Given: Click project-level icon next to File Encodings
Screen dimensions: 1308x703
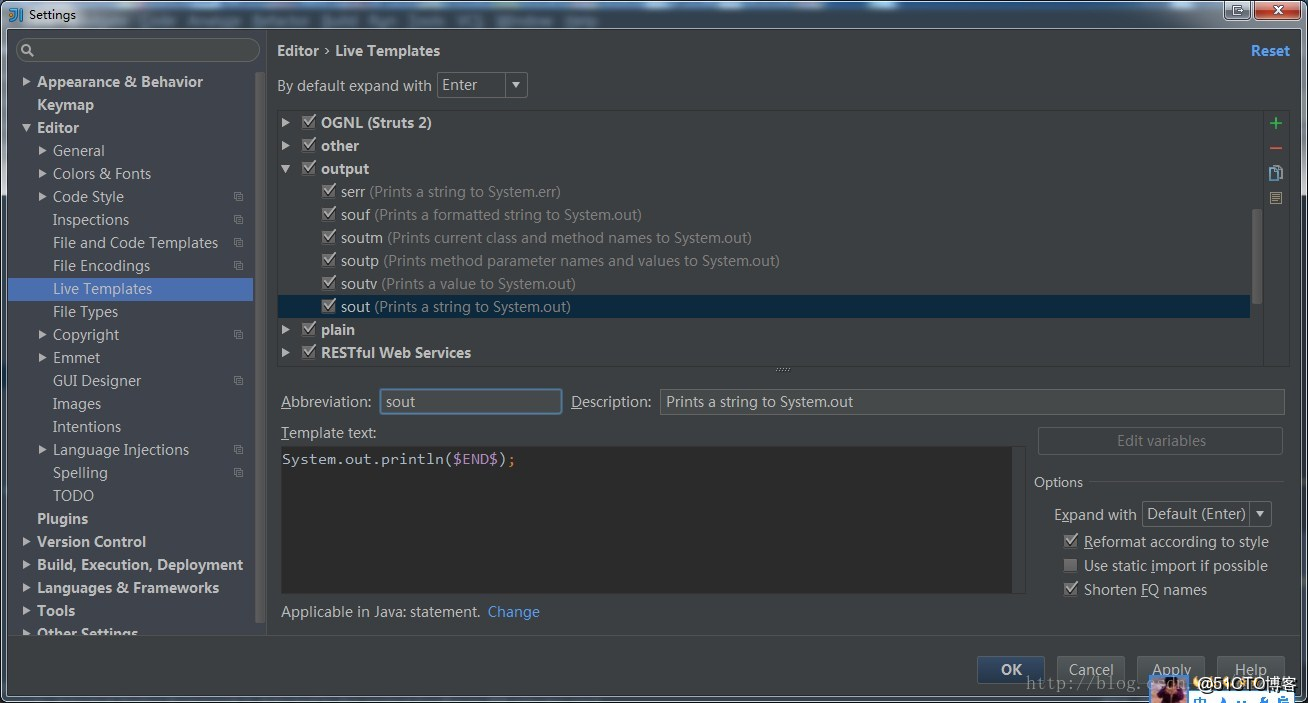Looking at the screenshot, I should (x=238, y=266).
